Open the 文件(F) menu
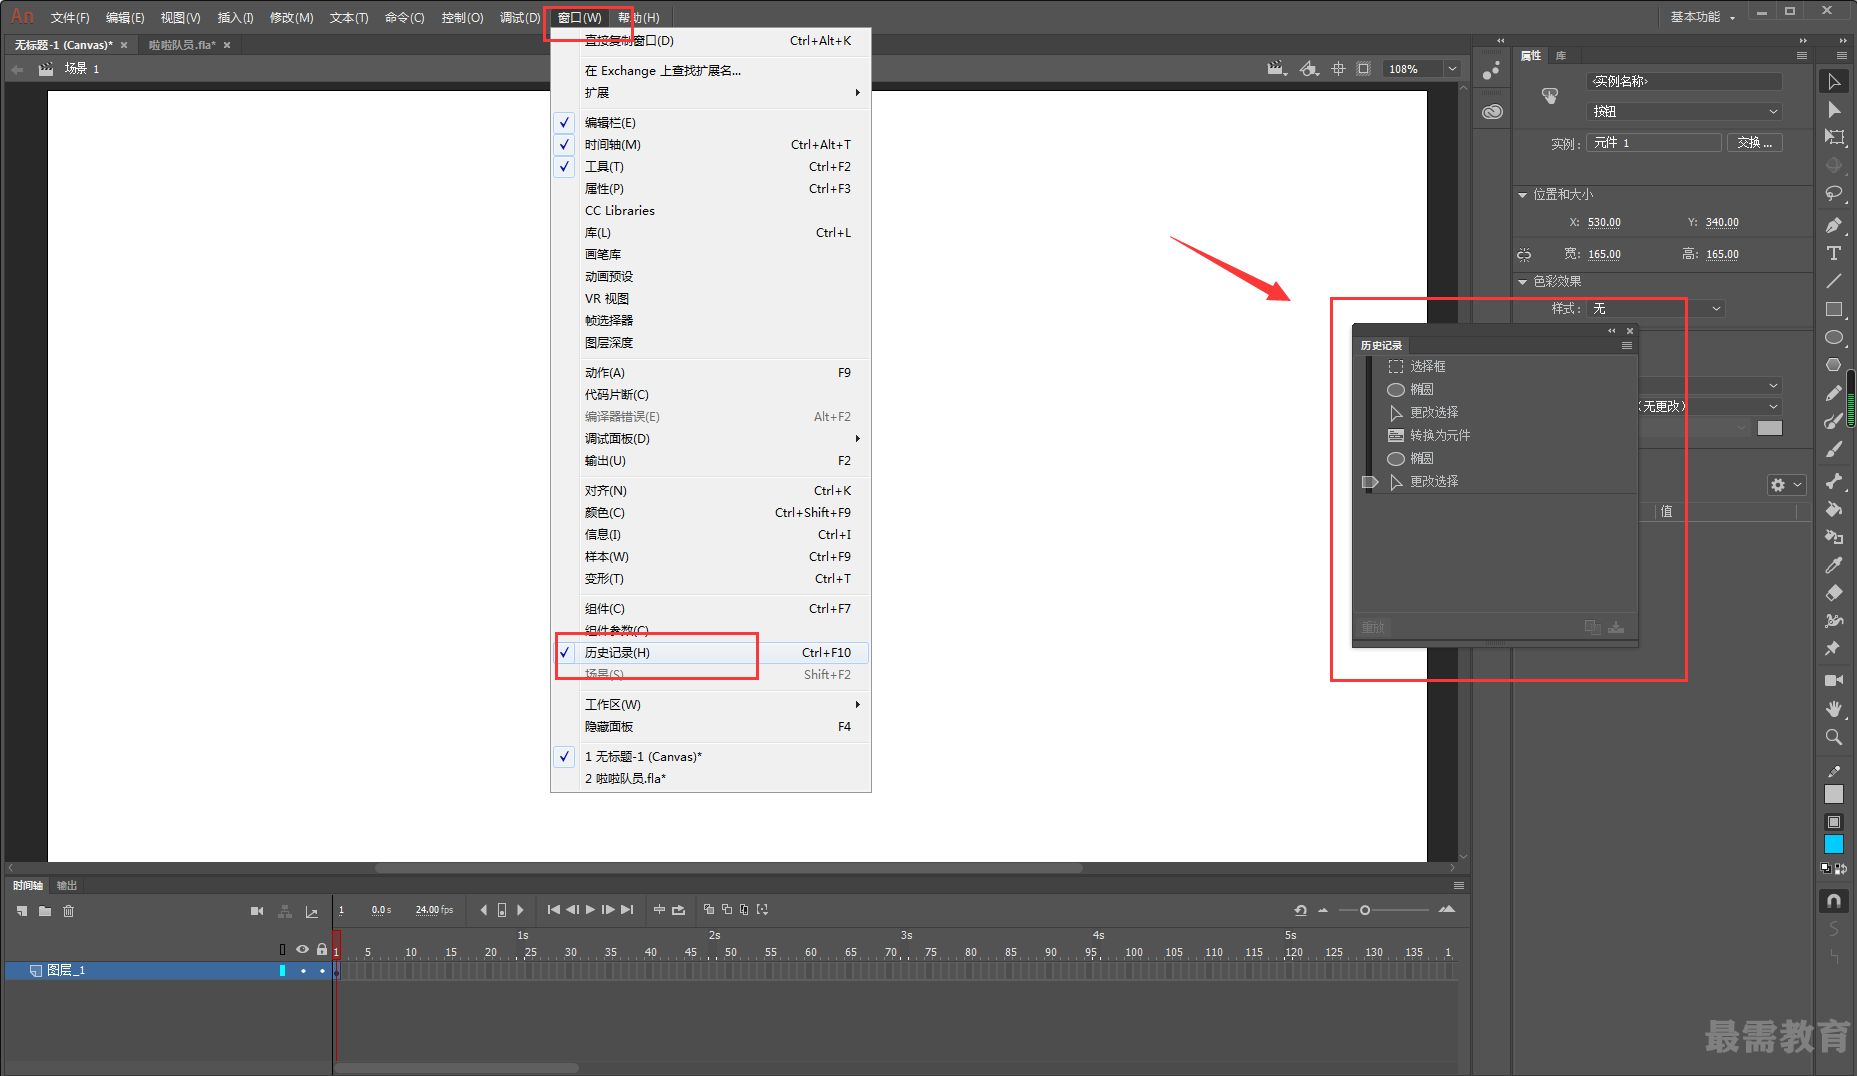 coord(70,18)
